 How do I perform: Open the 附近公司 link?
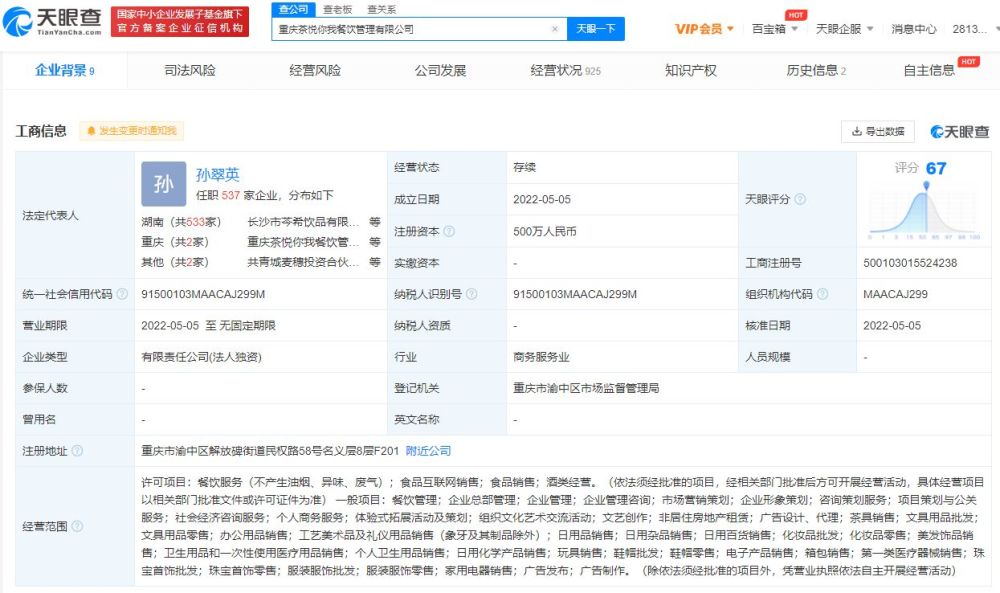tap(429, 451)
